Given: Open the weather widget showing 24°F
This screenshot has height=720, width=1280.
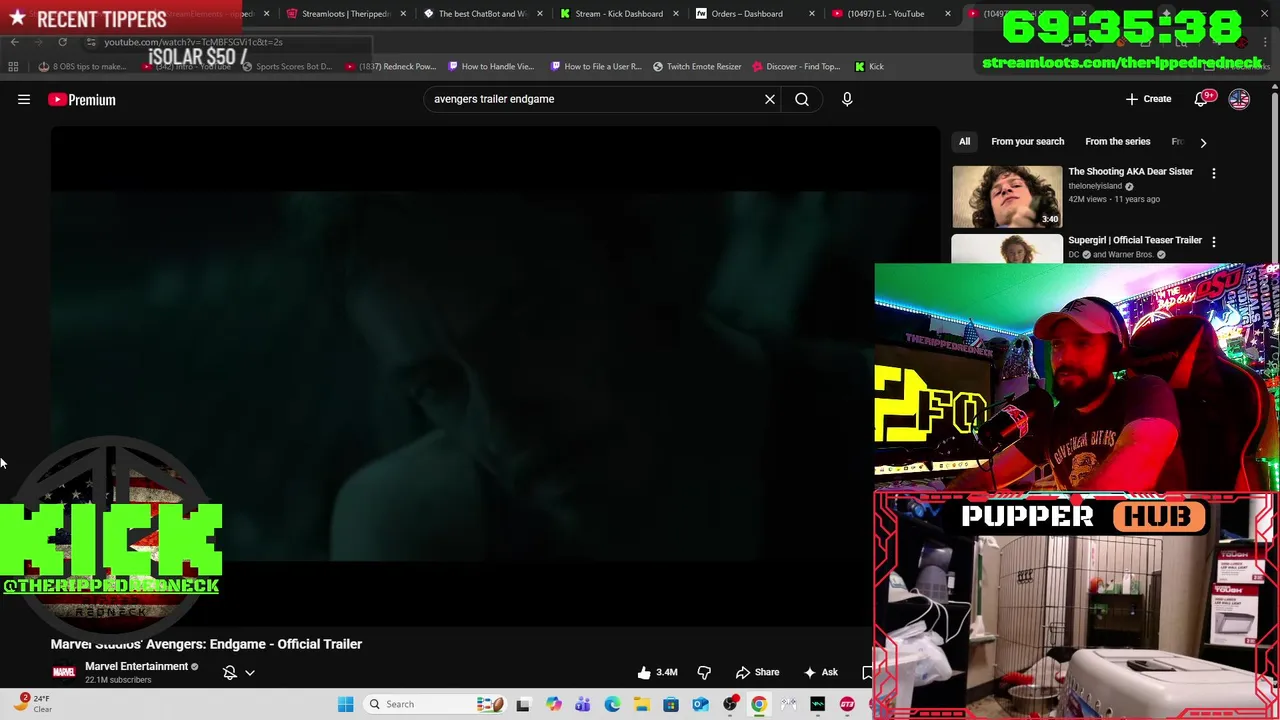Looking at the screenshot, I should (x=34, y=703).
